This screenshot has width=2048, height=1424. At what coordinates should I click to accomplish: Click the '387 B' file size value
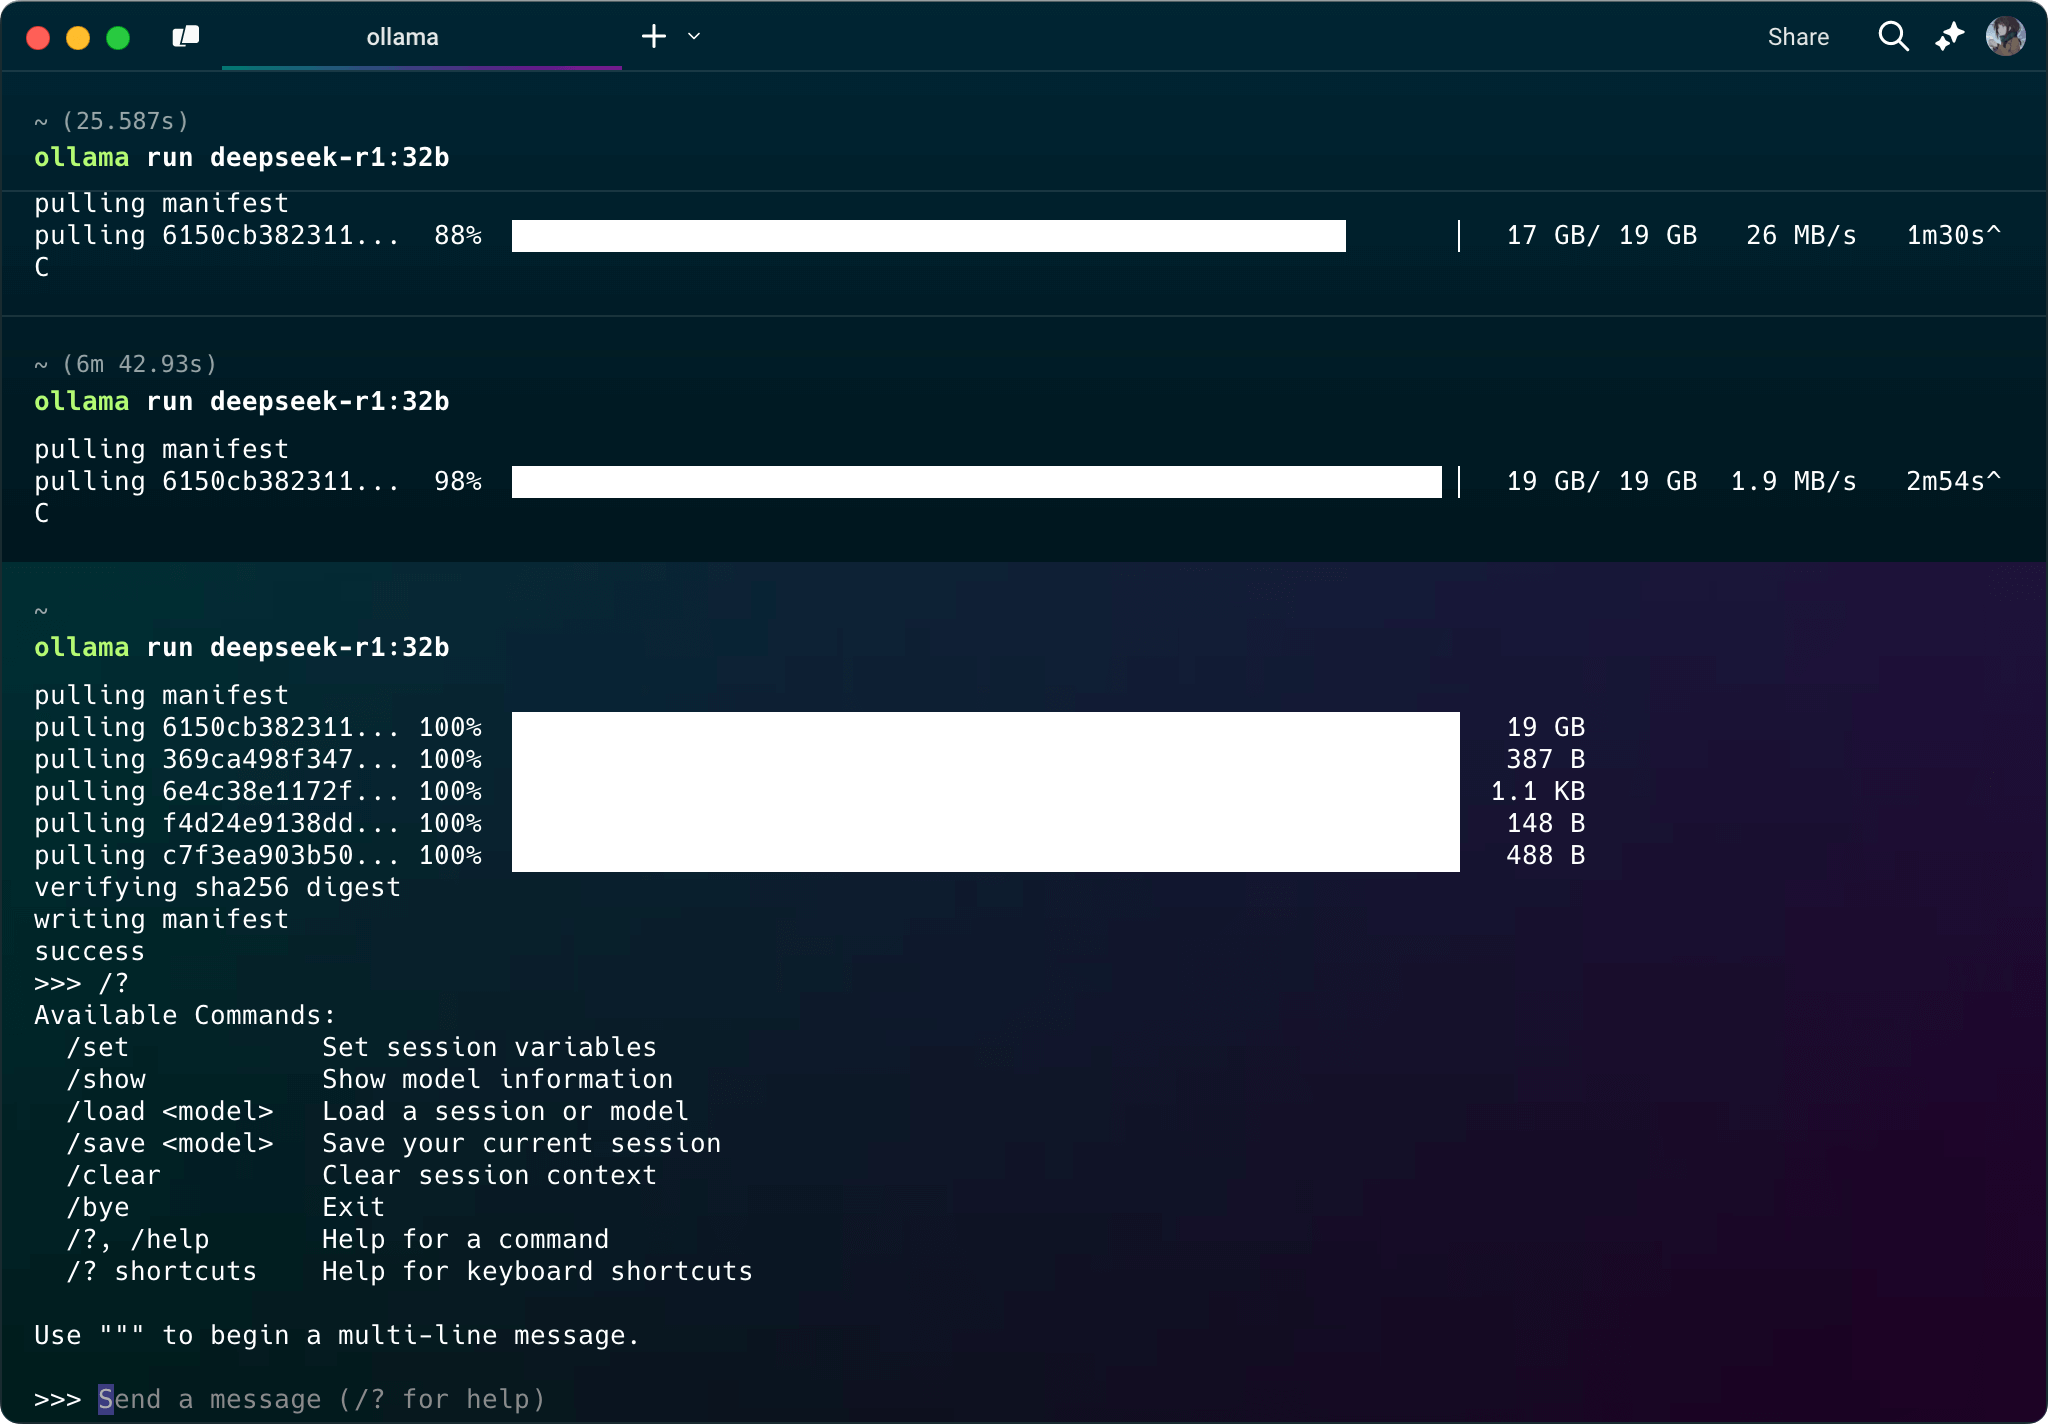1545,759
